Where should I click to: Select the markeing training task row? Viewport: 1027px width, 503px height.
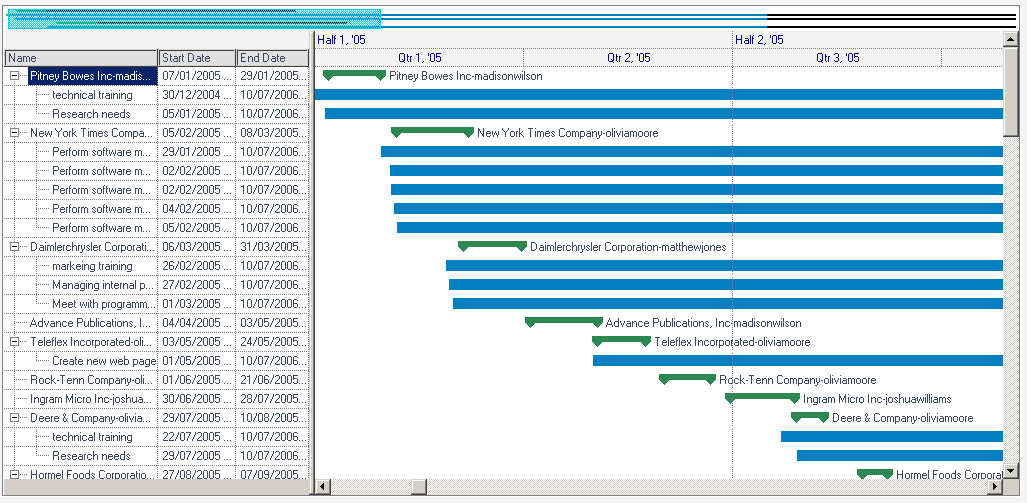(x=92, y=266)
